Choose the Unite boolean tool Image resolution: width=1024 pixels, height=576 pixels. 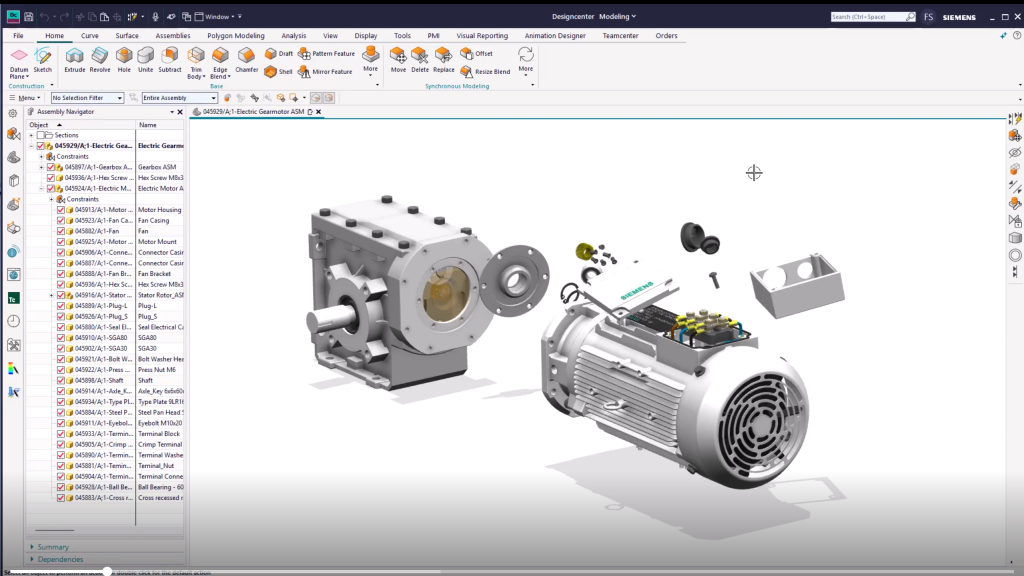(x=145, y=59)
